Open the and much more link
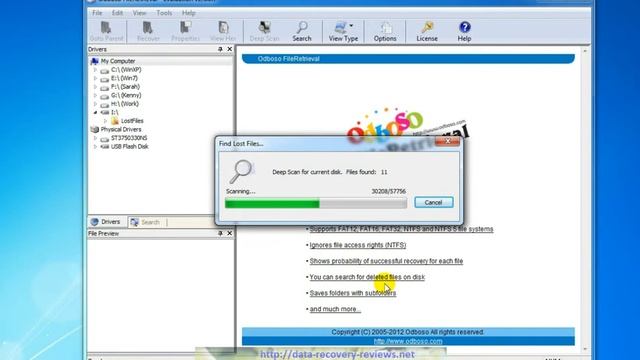 pyautogui.click(x=335, y=309)
